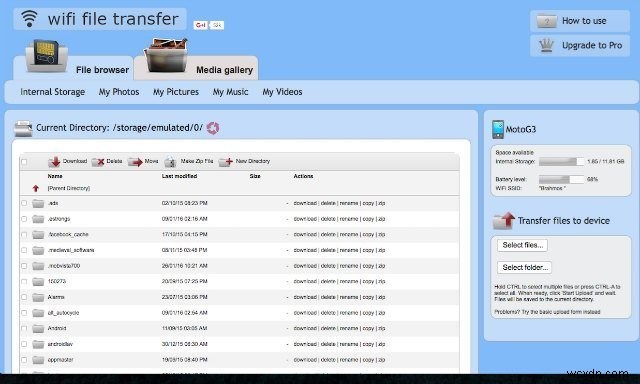
Task: Tick the select-all checkbox in the toolbar
Action: (24, 162)
